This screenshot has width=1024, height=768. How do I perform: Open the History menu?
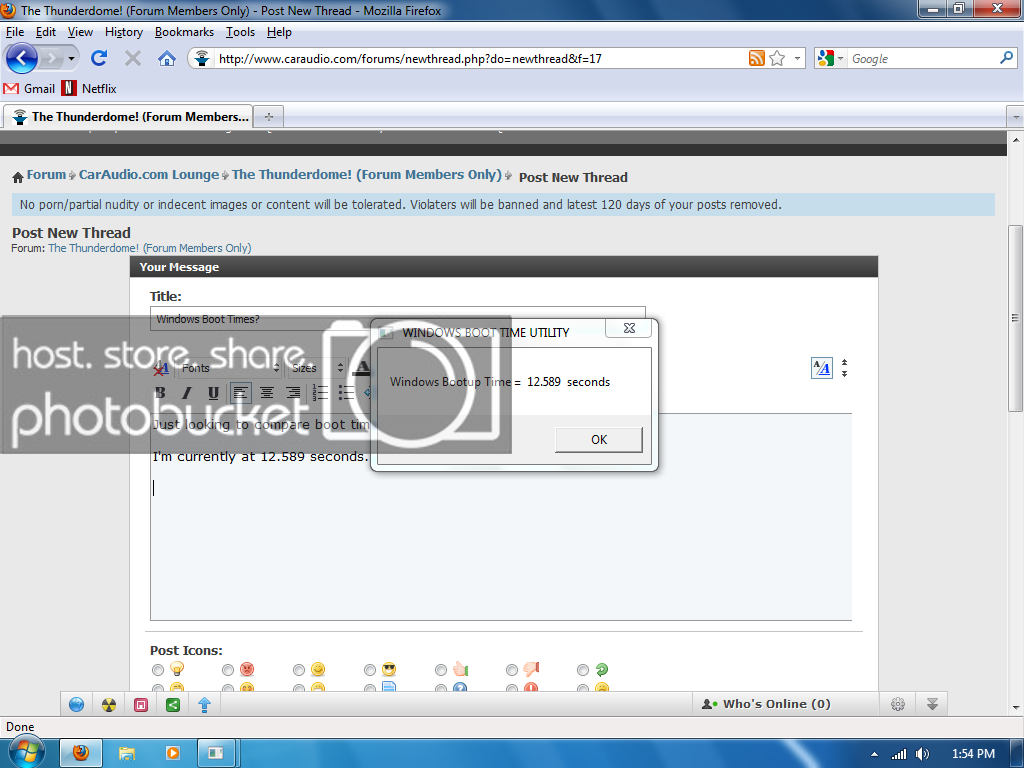(123, 32)
